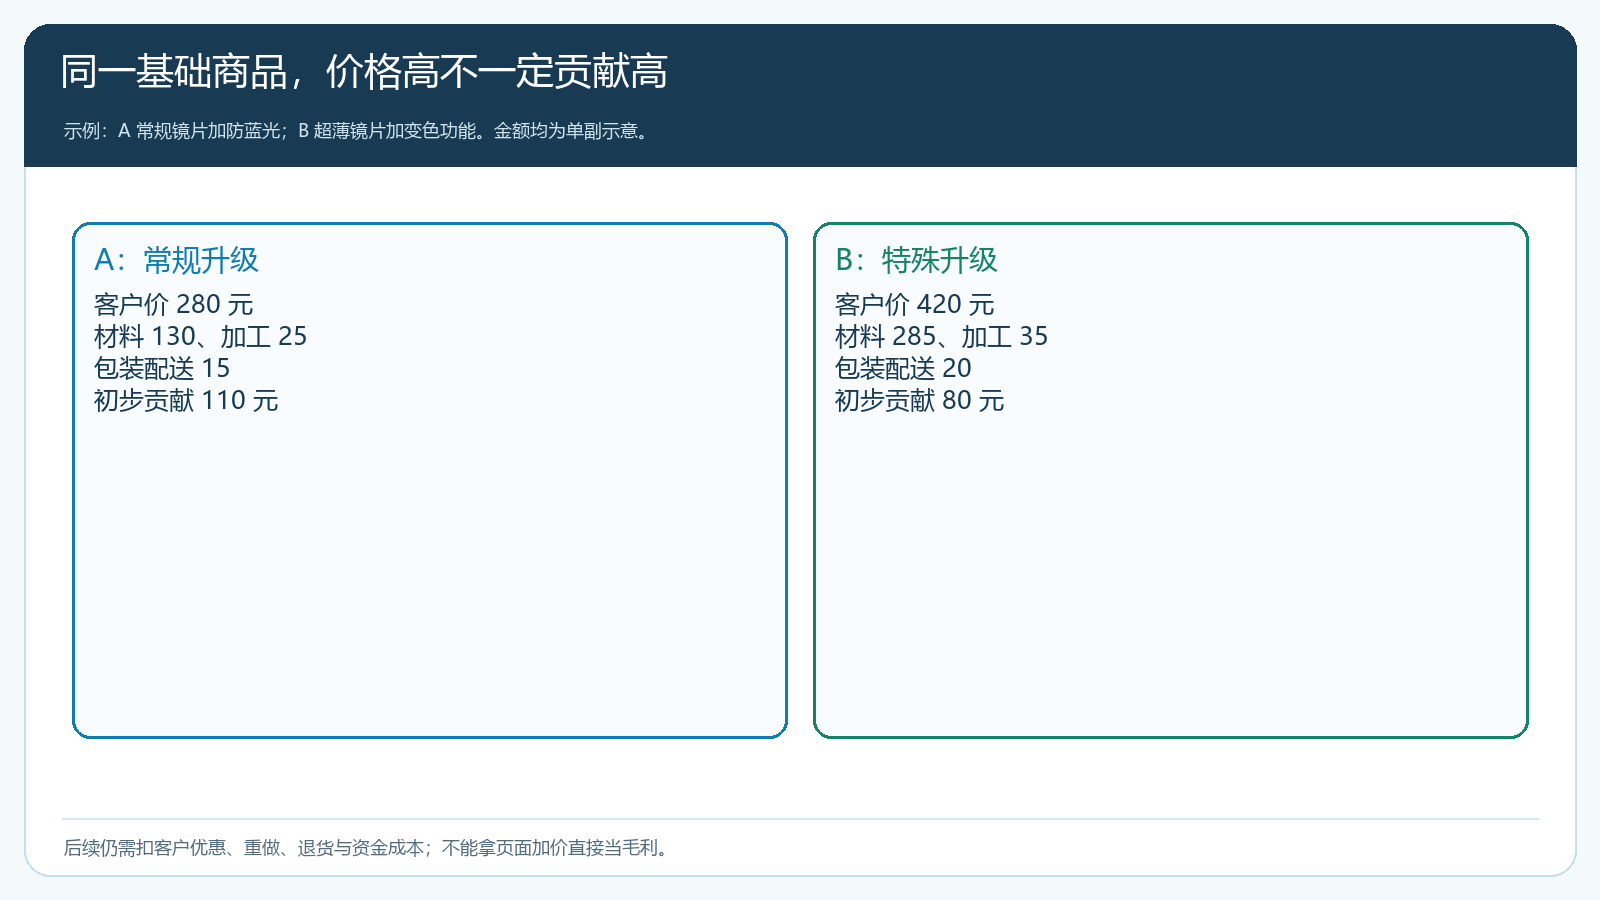Click the phrase 不能拿页面加价直接当毛利
Viewport: 1600px width, 900px height.
coord(550,848)
